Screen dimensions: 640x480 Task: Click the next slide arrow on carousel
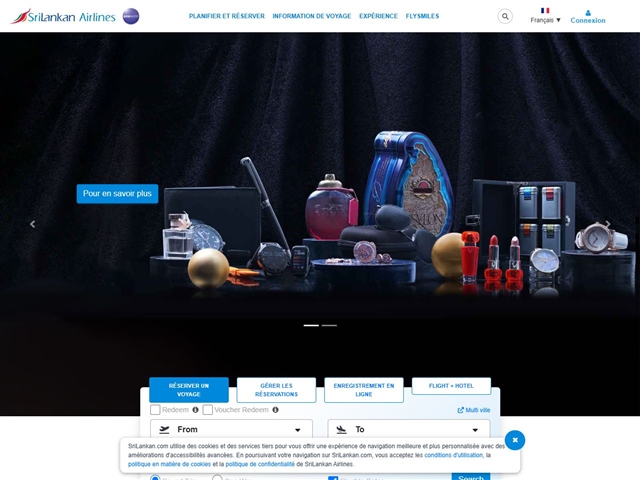pyautogui.click(x=608, y=224)
